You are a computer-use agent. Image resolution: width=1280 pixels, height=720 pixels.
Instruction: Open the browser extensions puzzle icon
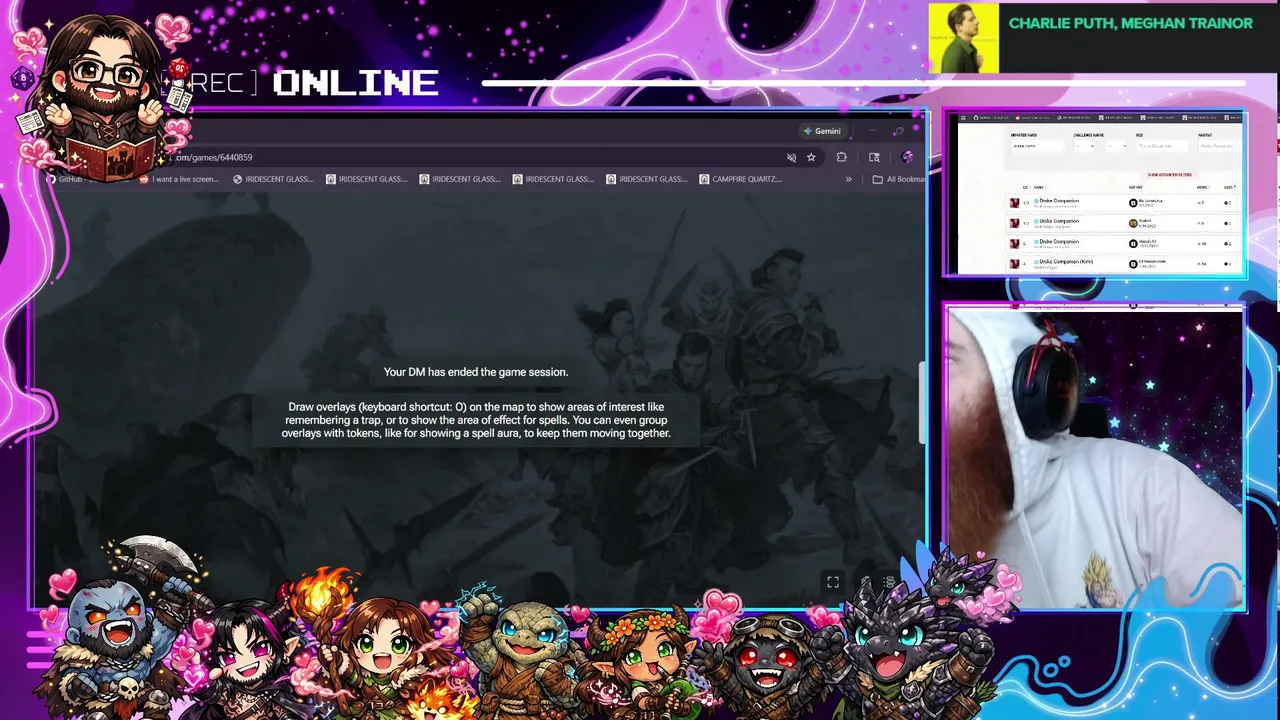[841, 157]
